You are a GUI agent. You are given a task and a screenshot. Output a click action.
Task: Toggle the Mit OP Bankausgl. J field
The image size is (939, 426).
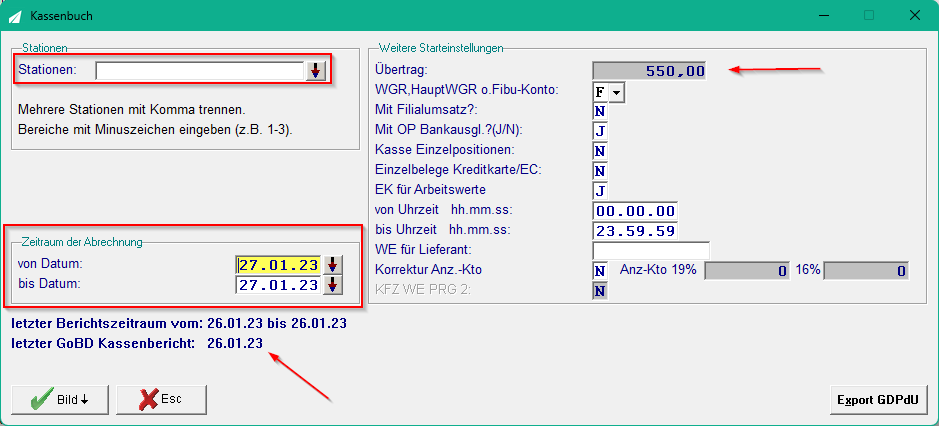(600, 131)
